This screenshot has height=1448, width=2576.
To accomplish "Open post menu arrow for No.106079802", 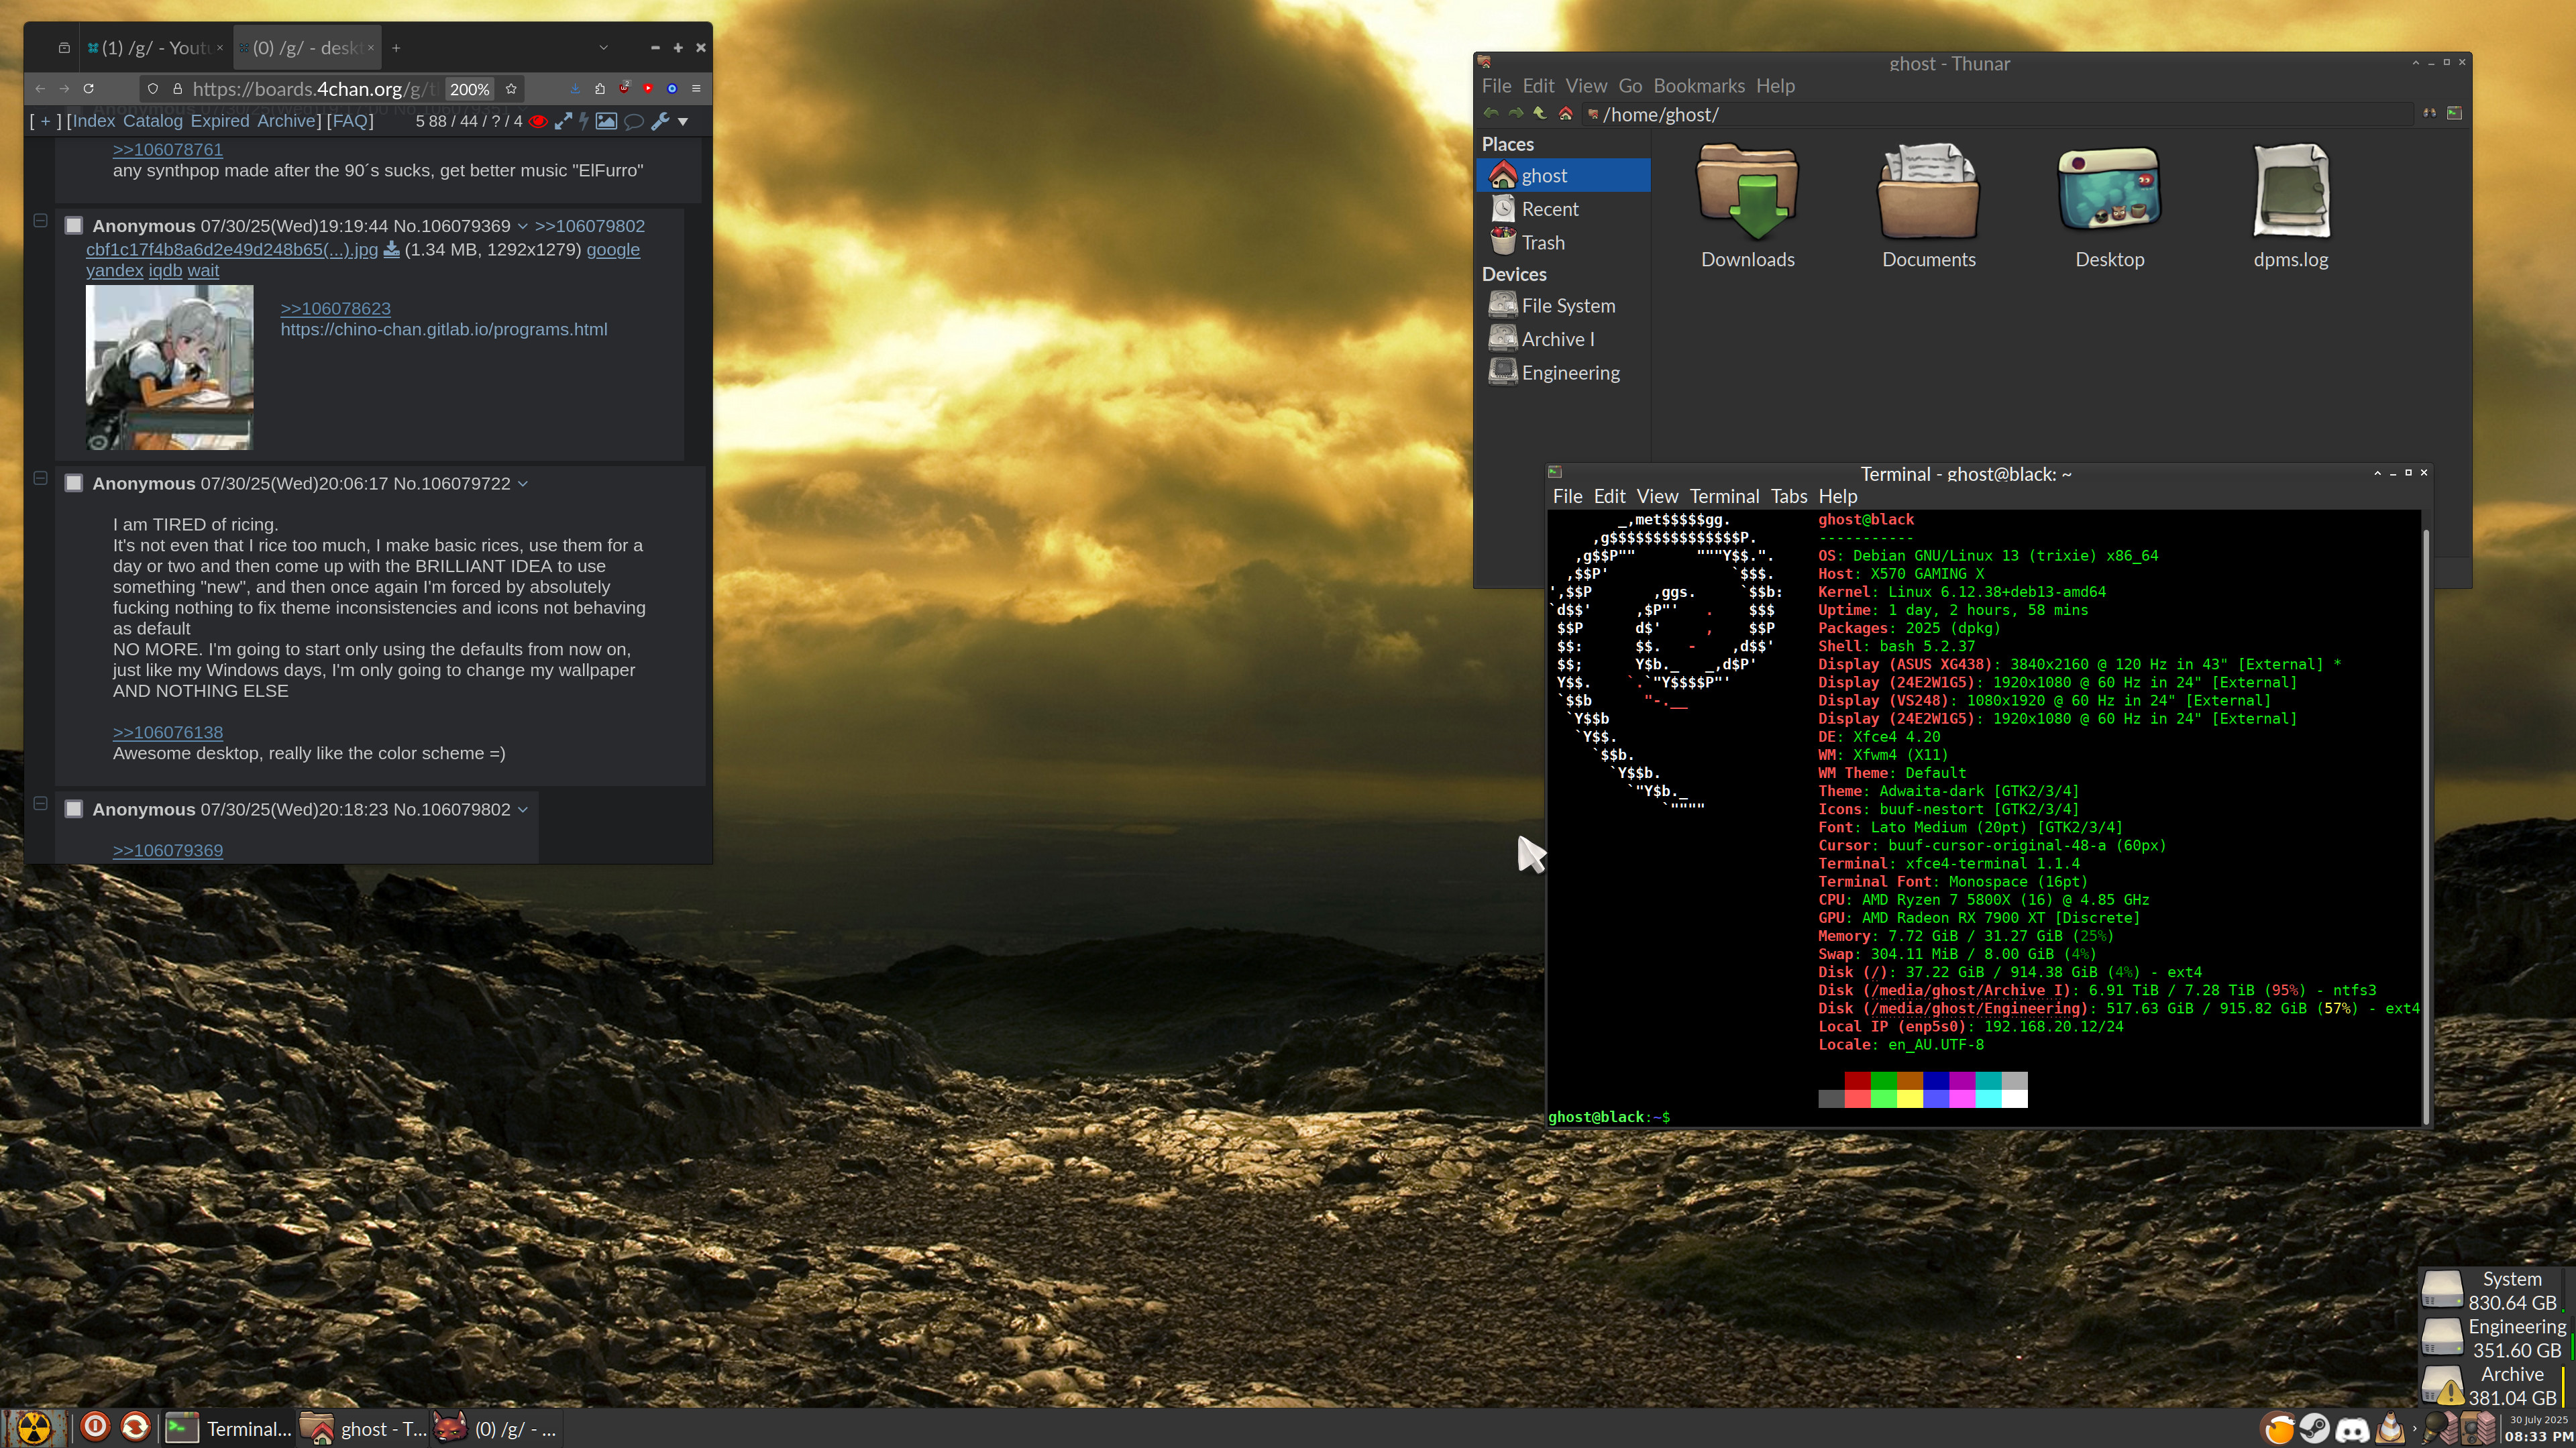I will 522,810.
